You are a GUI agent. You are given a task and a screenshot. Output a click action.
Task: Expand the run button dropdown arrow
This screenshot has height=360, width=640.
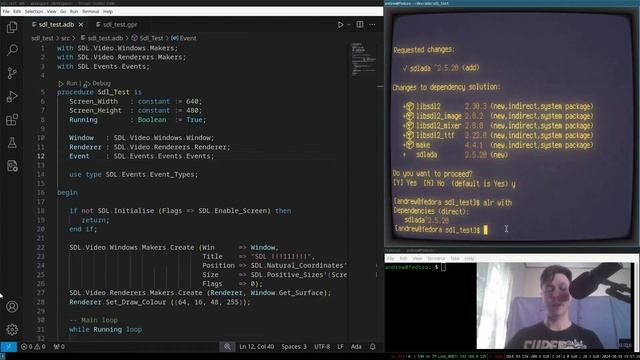(x=349, y=24)
